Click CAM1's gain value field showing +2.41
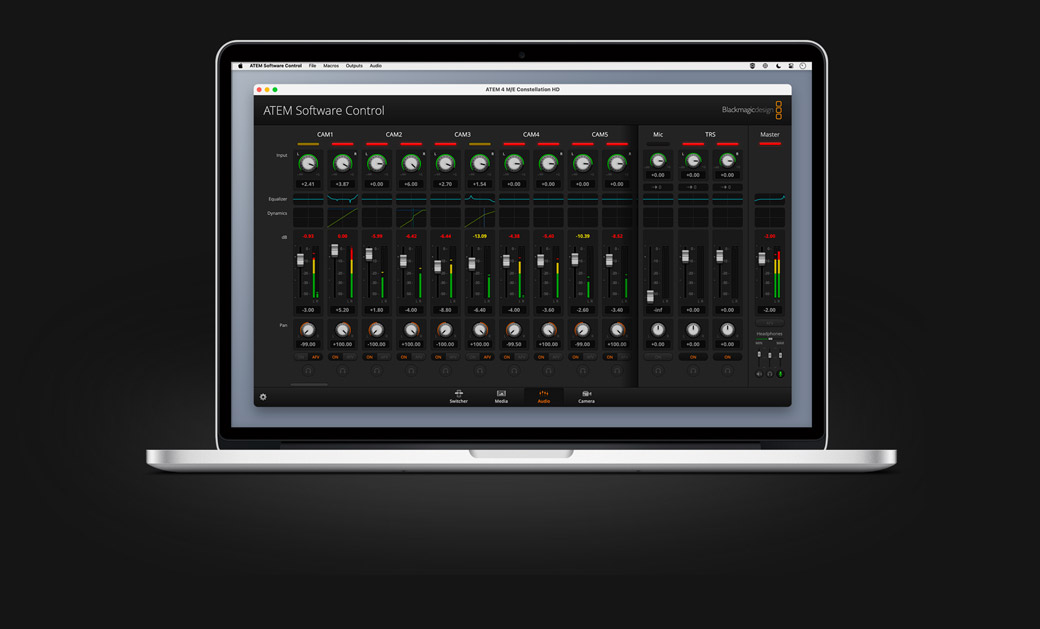The image size is (1040, 629). (307, 183)
